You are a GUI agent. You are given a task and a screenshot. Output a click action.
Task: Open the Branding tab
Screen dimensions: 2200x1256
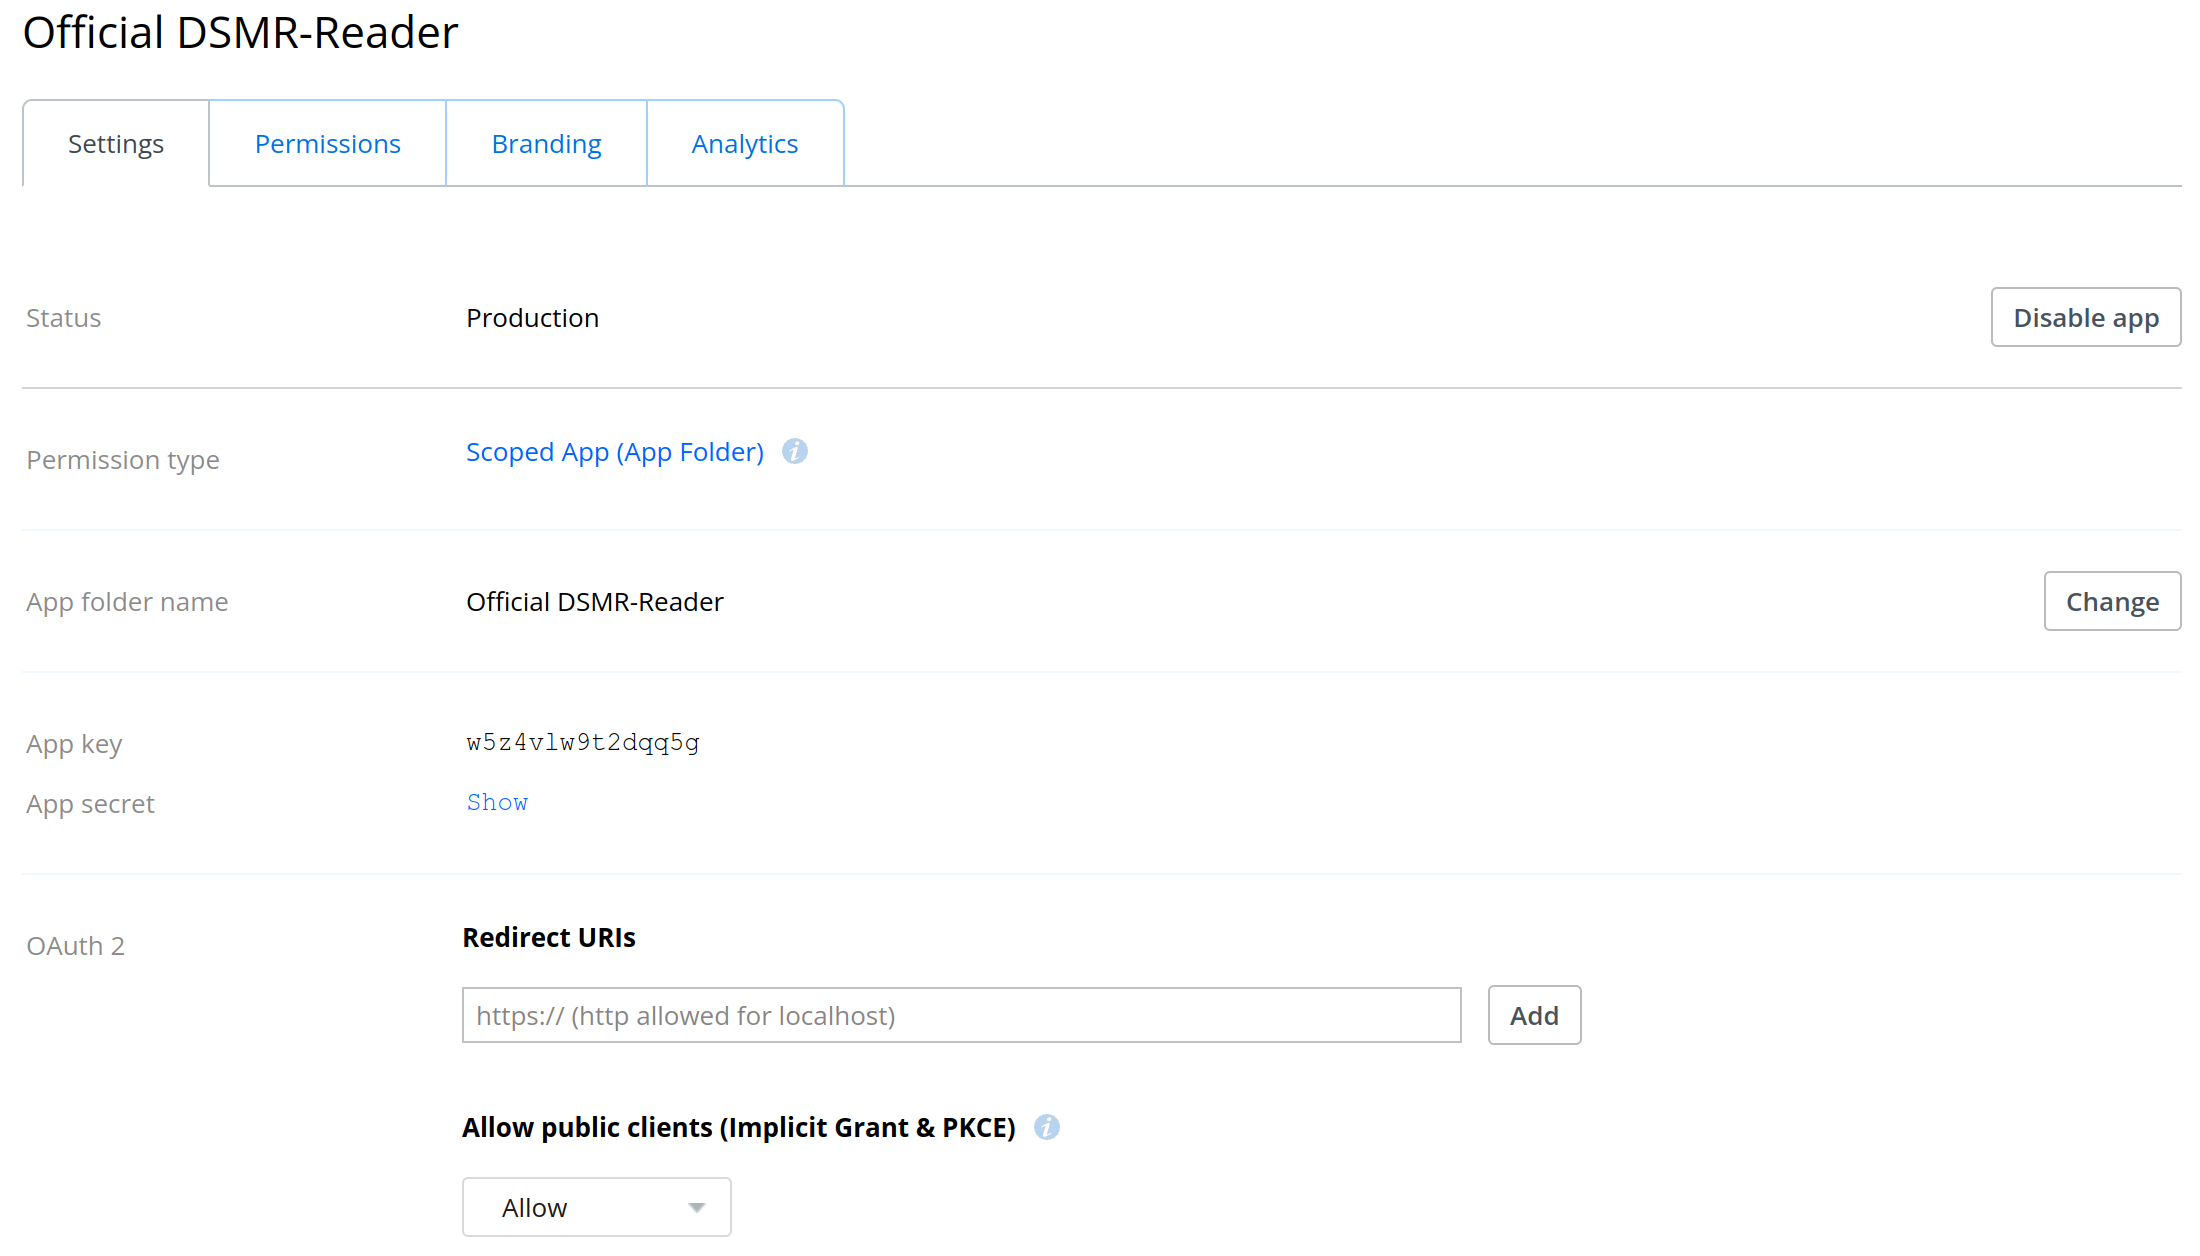pyautogui.click(x=546, y=143)
